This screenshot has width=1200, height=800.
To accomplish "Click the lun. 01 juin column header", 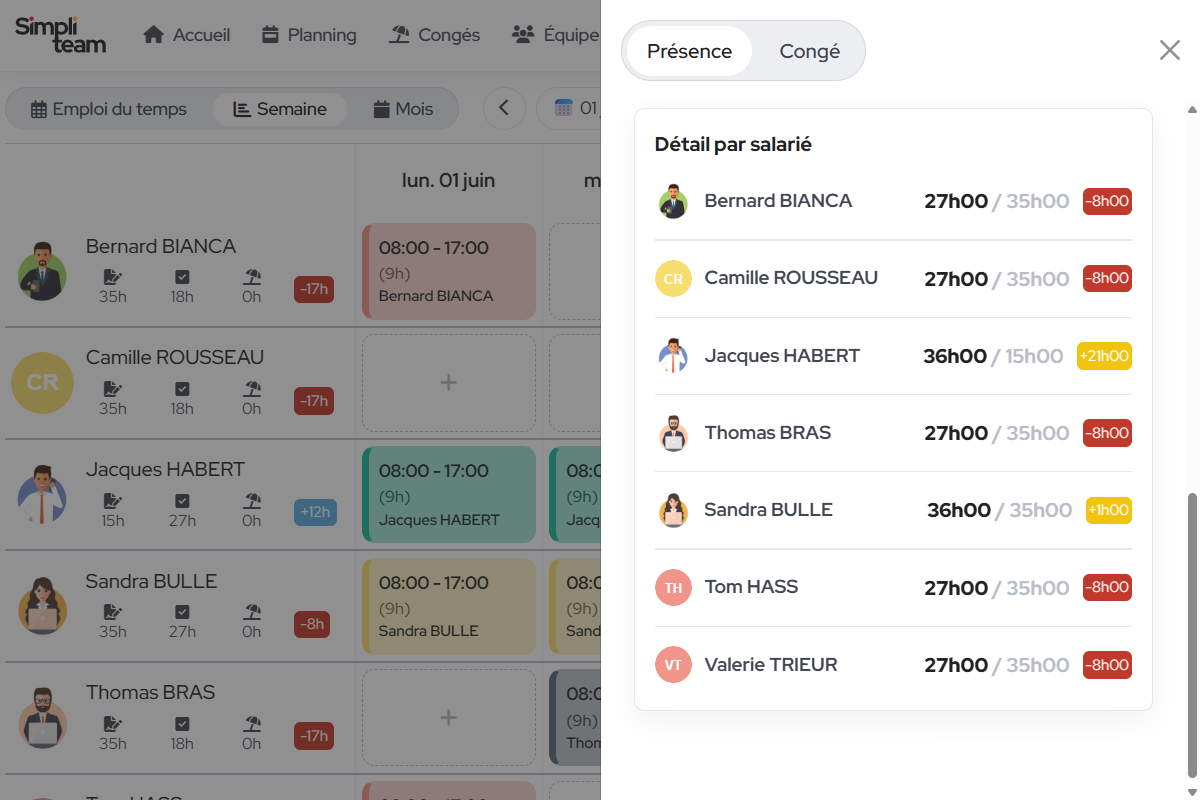I will pos(448,181).
